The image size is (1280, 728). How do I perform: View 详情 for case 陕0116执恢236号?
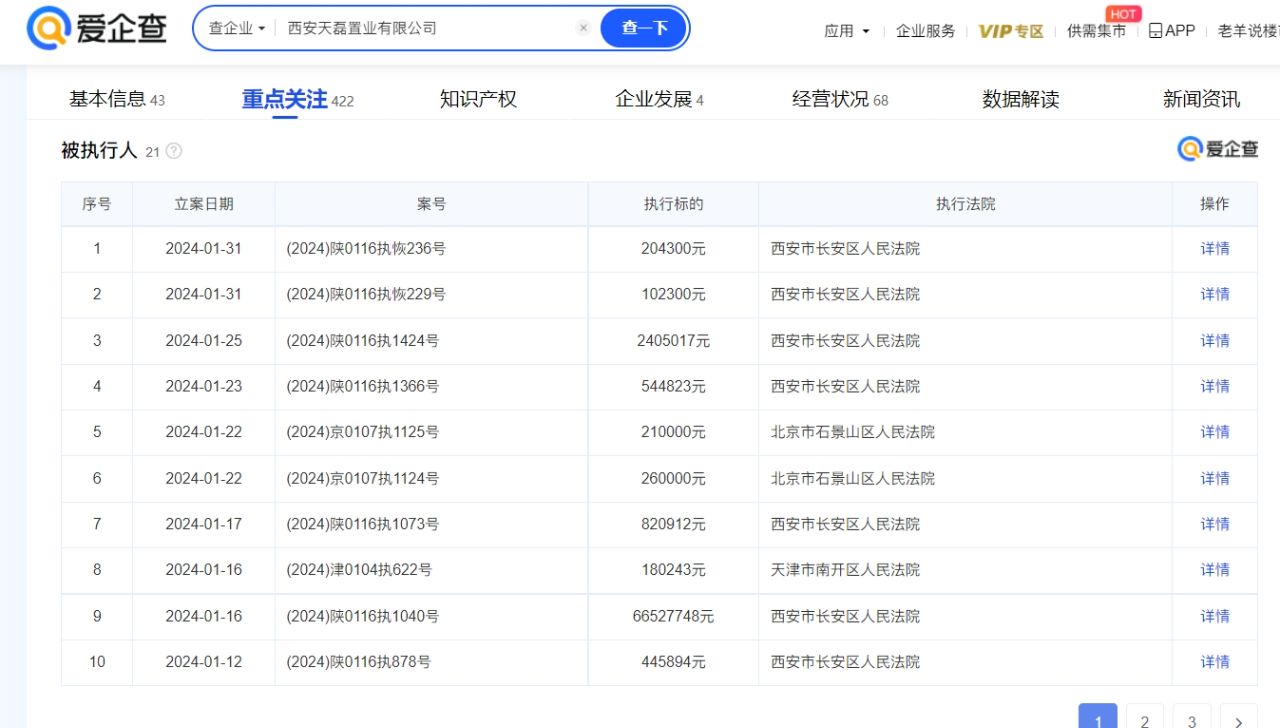click(x=1215, y=249)
